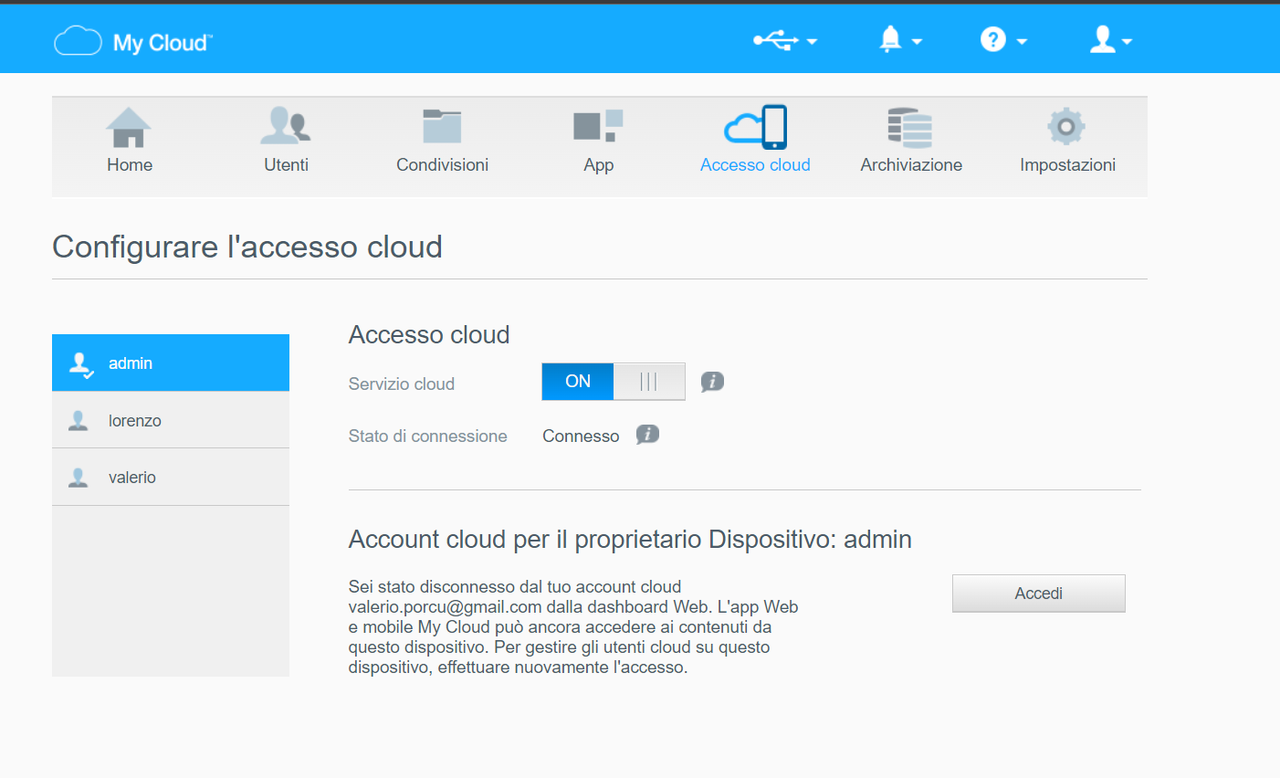The image size is (1280, 778).
Task: Toggle the Servizio cloud switch
Action: [613, 381]
